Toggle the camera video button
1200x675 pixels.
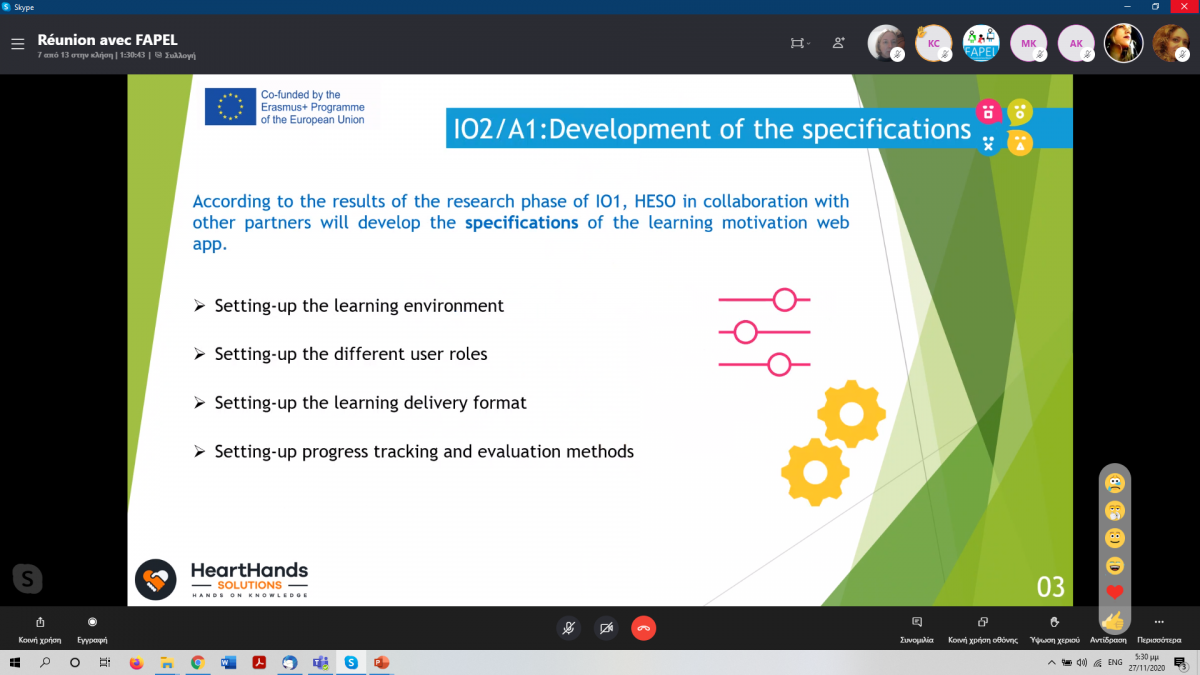click(x=606, y=628)
